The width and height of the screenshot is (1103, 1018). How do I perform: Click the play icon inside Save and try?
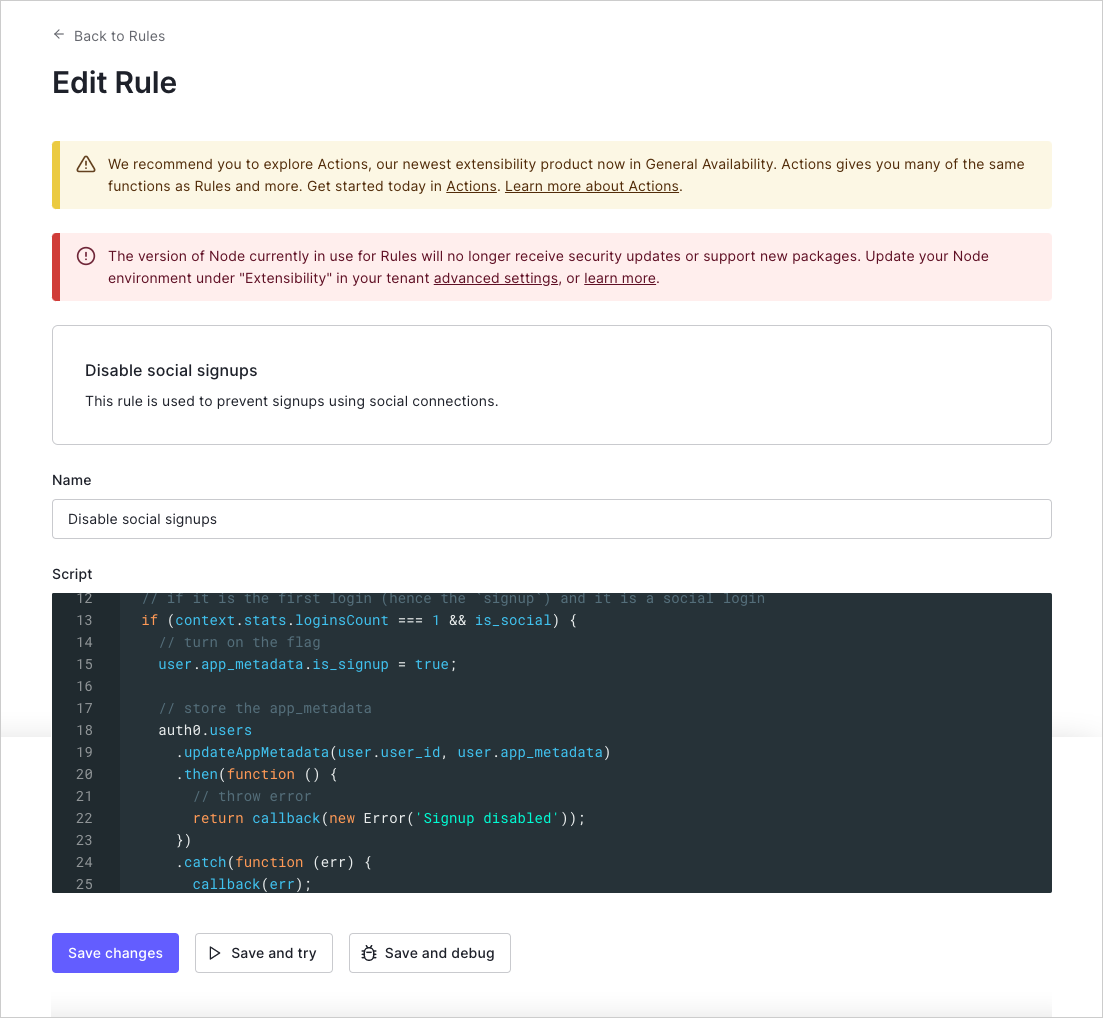tap(215, 952)
